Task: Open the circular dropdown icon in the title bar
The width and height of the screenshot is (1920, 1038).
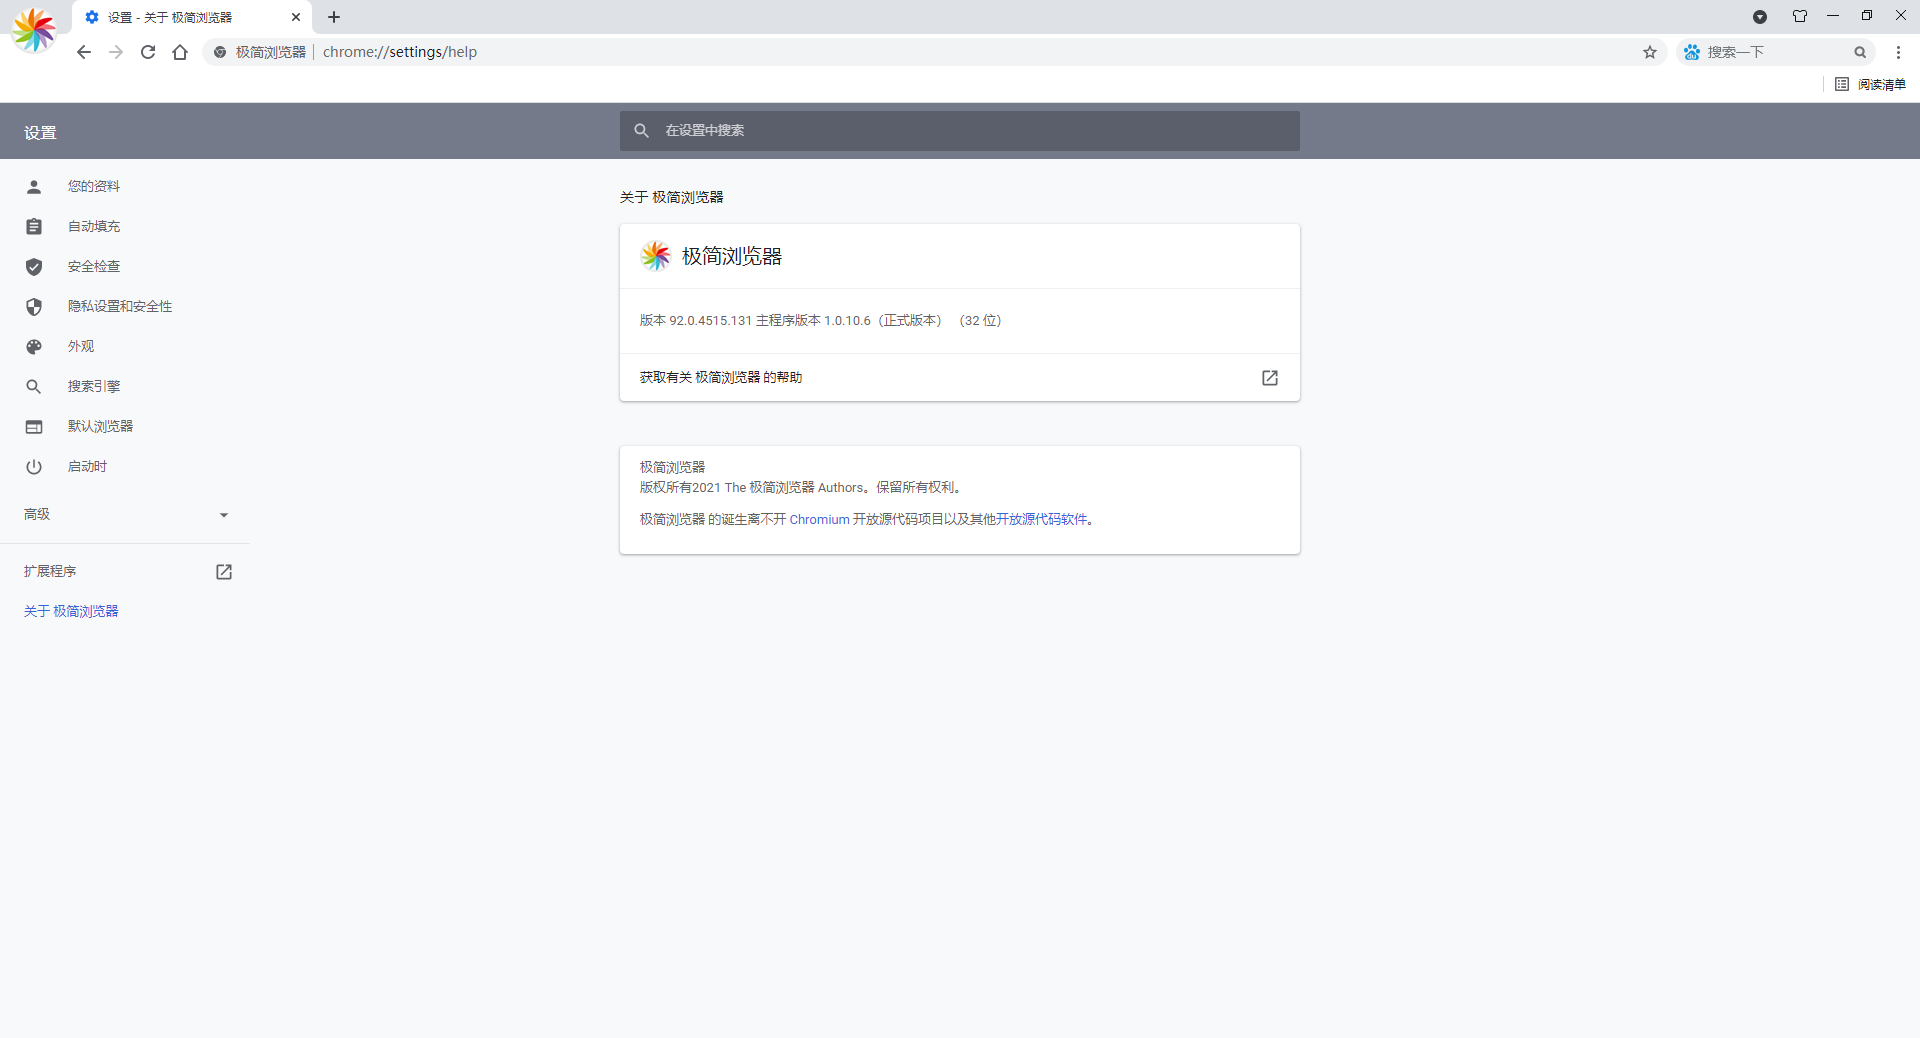Action: [x=1760, y=16]
